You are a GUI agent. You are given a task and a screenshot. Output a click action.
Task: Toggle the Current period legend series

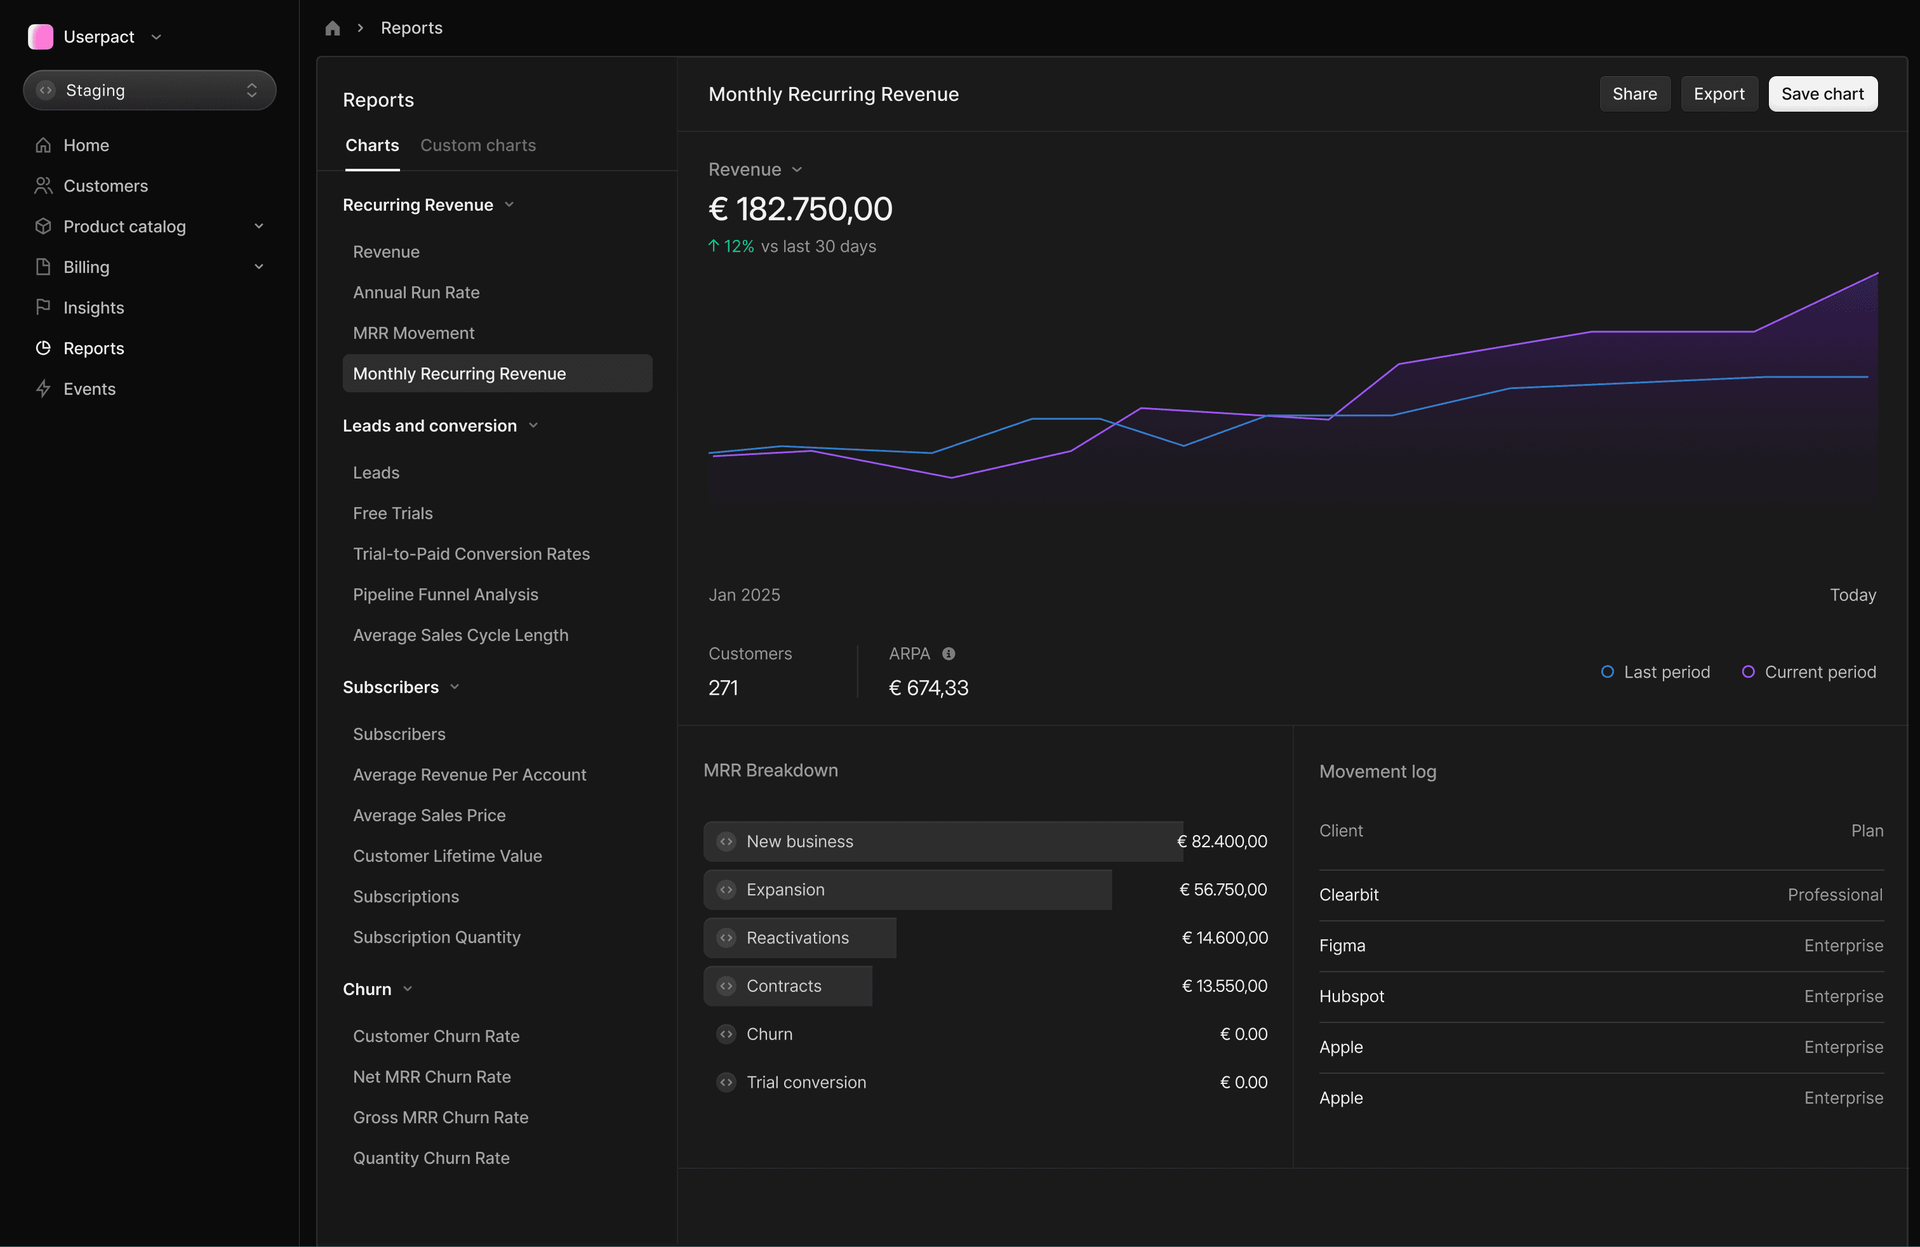[x=1809, y=672]
